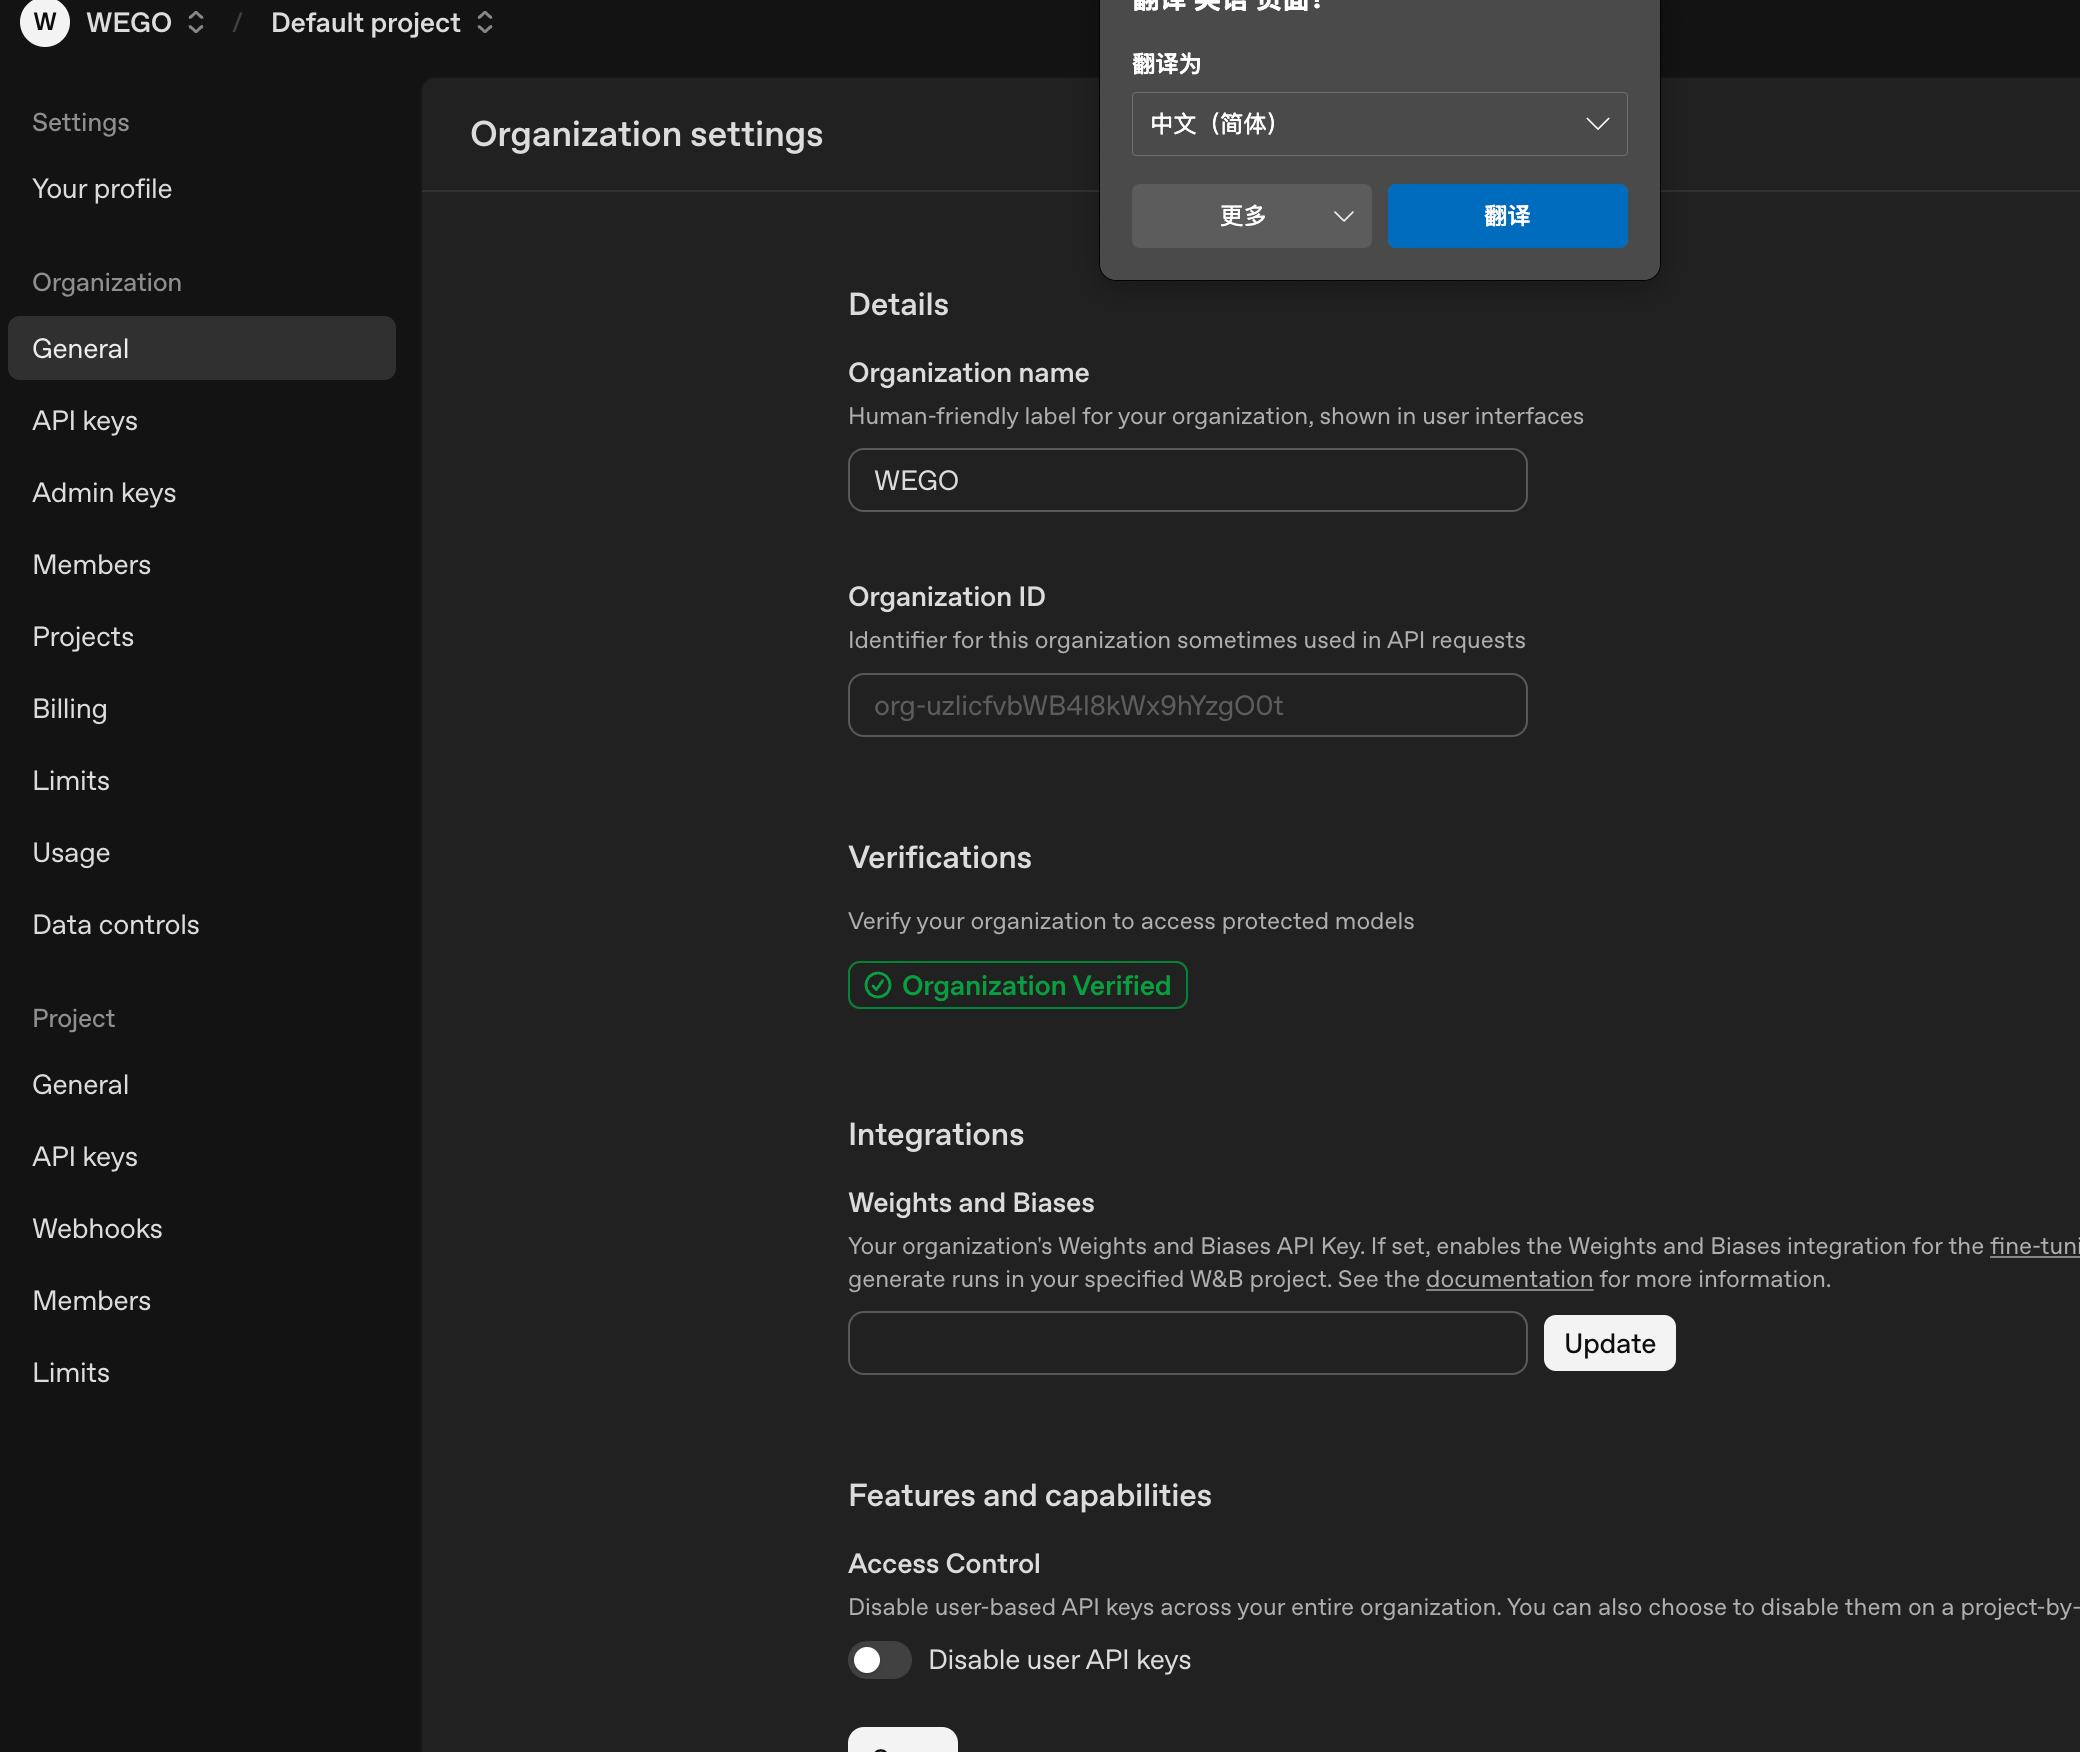The width and height of the screenshot is (2080, 1752).
Task: Click the Weights and Biases API key field
Action: 1187,1343
